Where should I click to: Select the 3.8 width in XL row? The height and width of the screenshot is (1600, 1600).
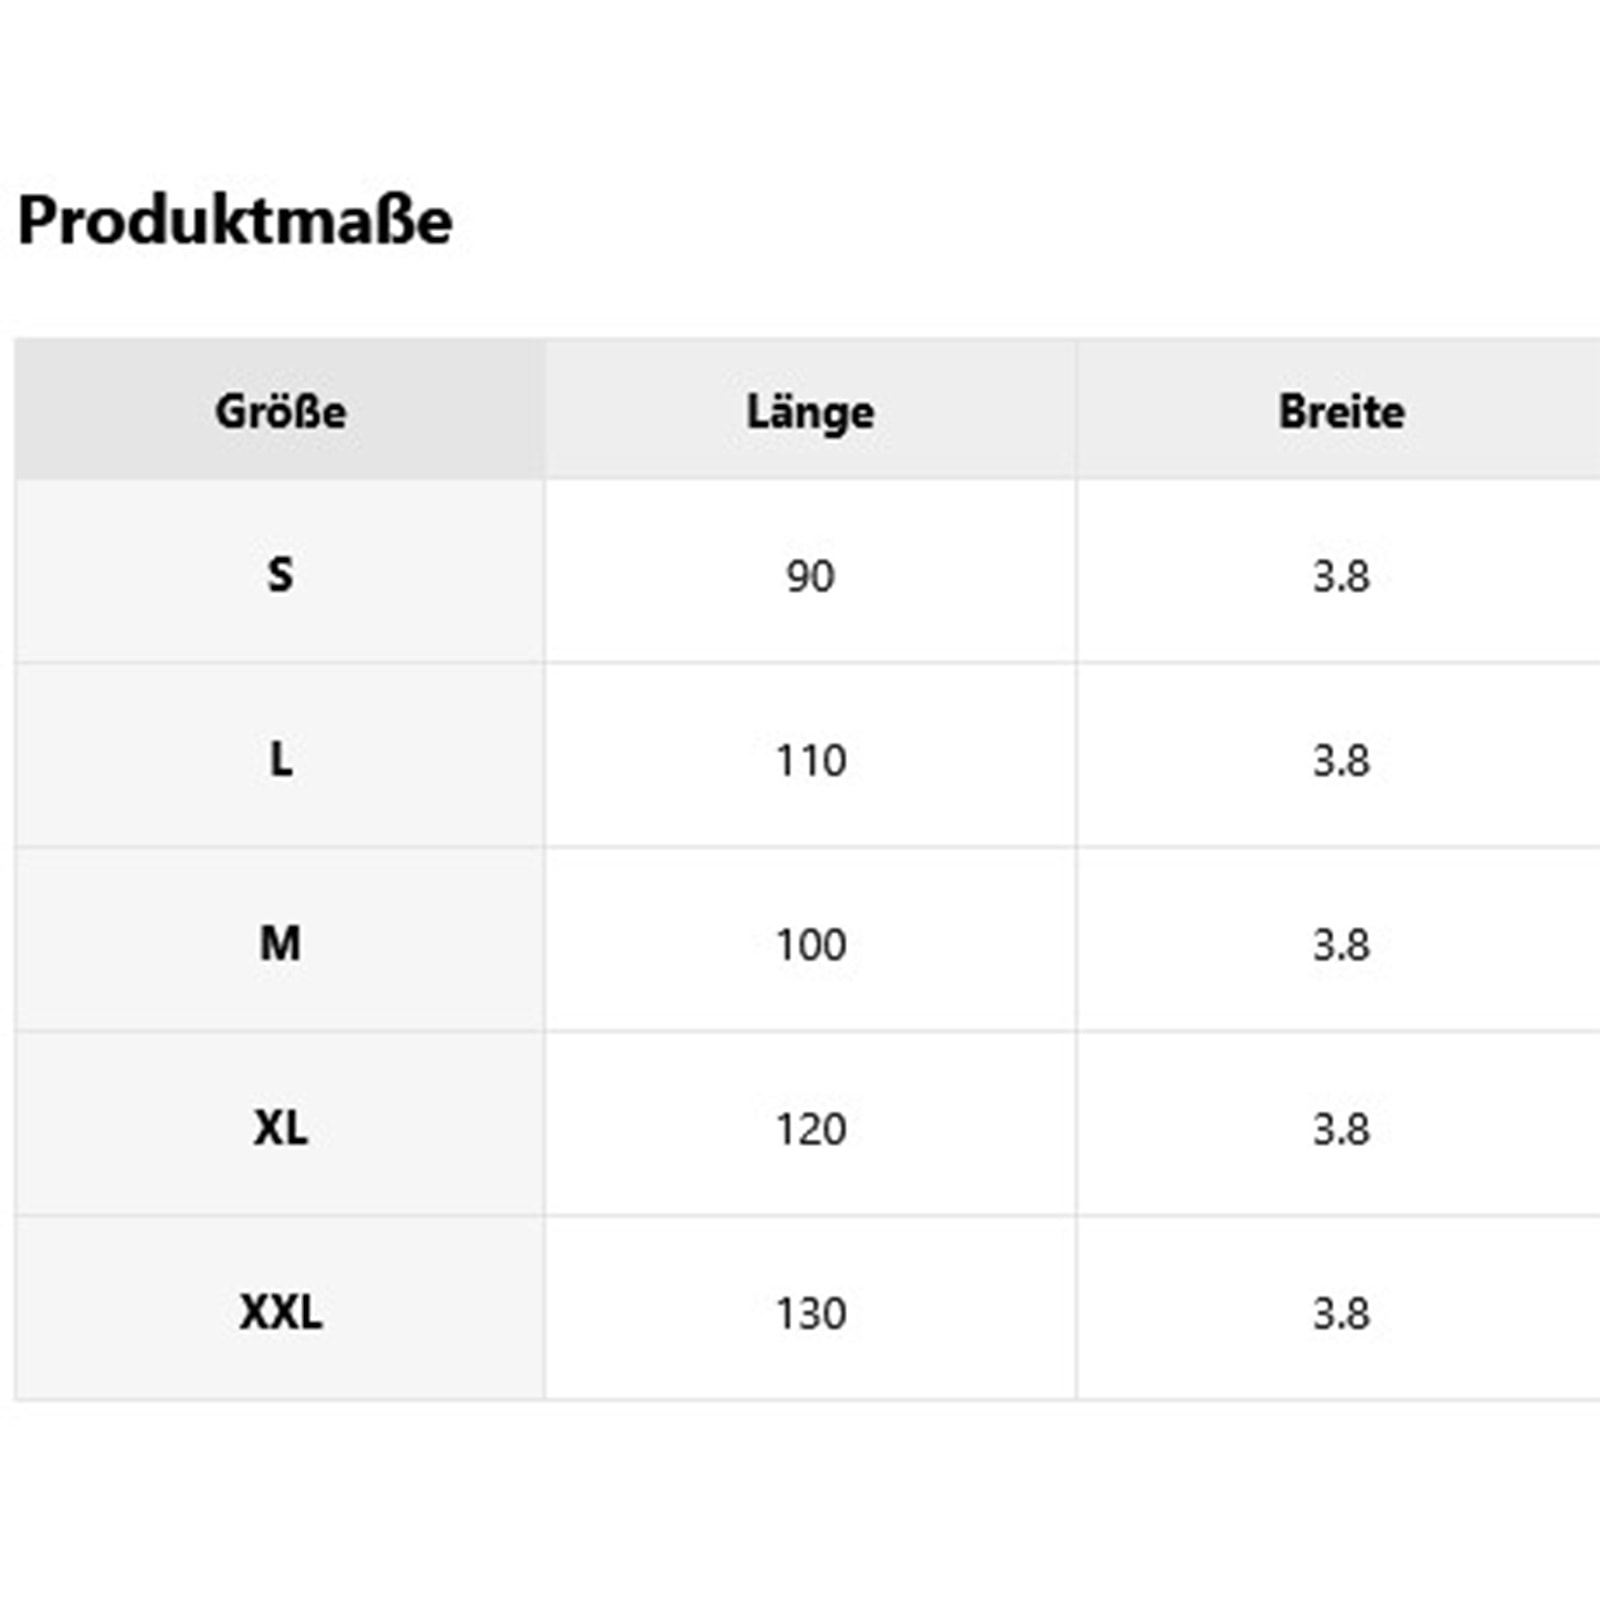pyautogui.click(x=1341, y=1130)
